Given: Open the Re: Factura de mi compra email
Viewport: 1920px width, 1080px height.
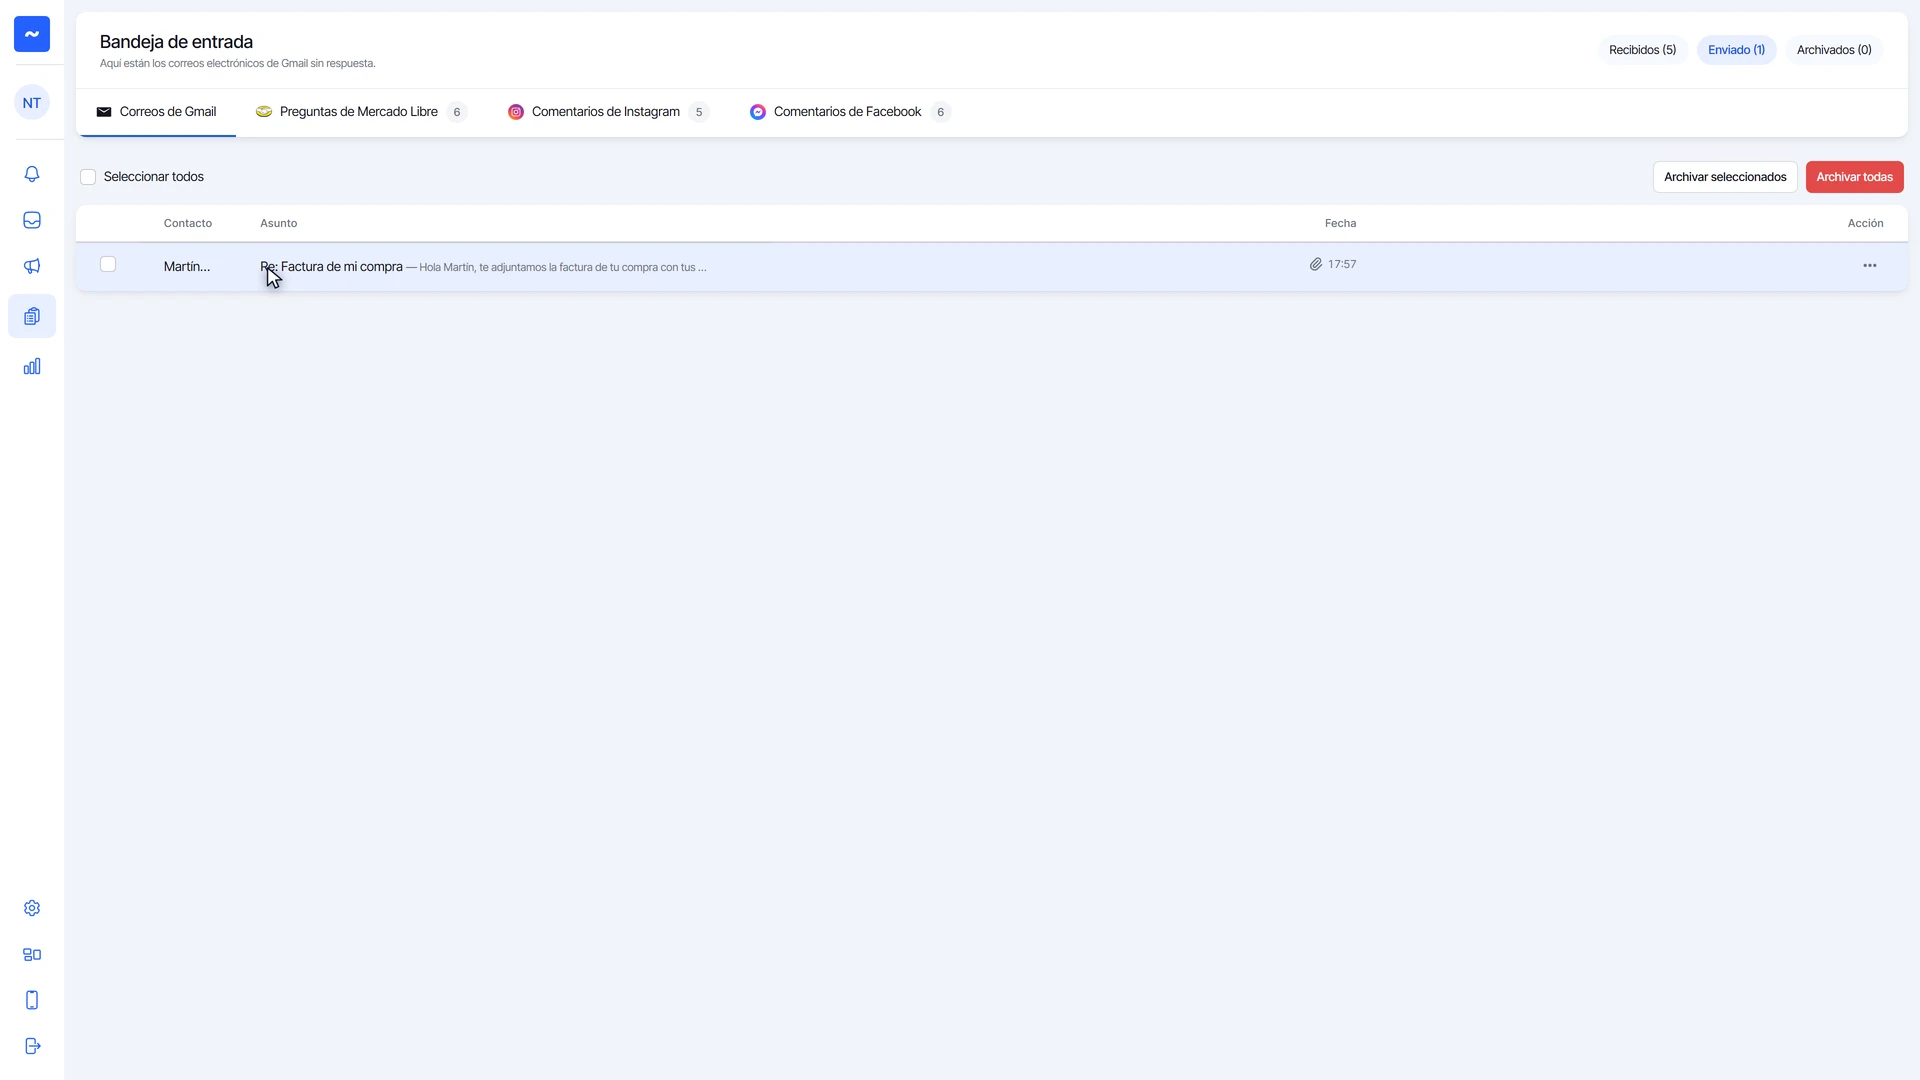Looking at the screenshot, I should pos(331,267).
